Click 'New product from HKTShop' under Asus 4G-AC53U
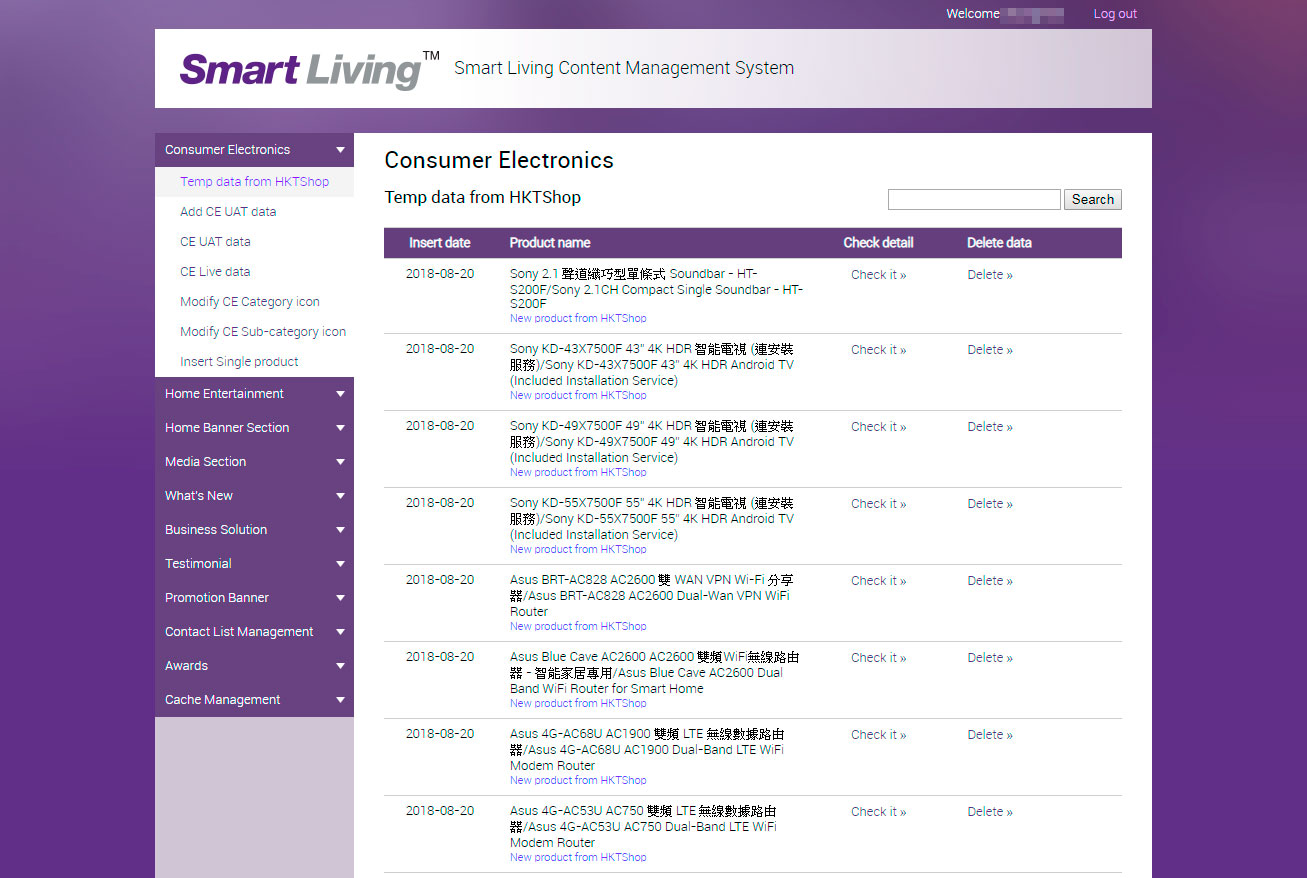Screen dimensions: 1307x878 point(578,857)
